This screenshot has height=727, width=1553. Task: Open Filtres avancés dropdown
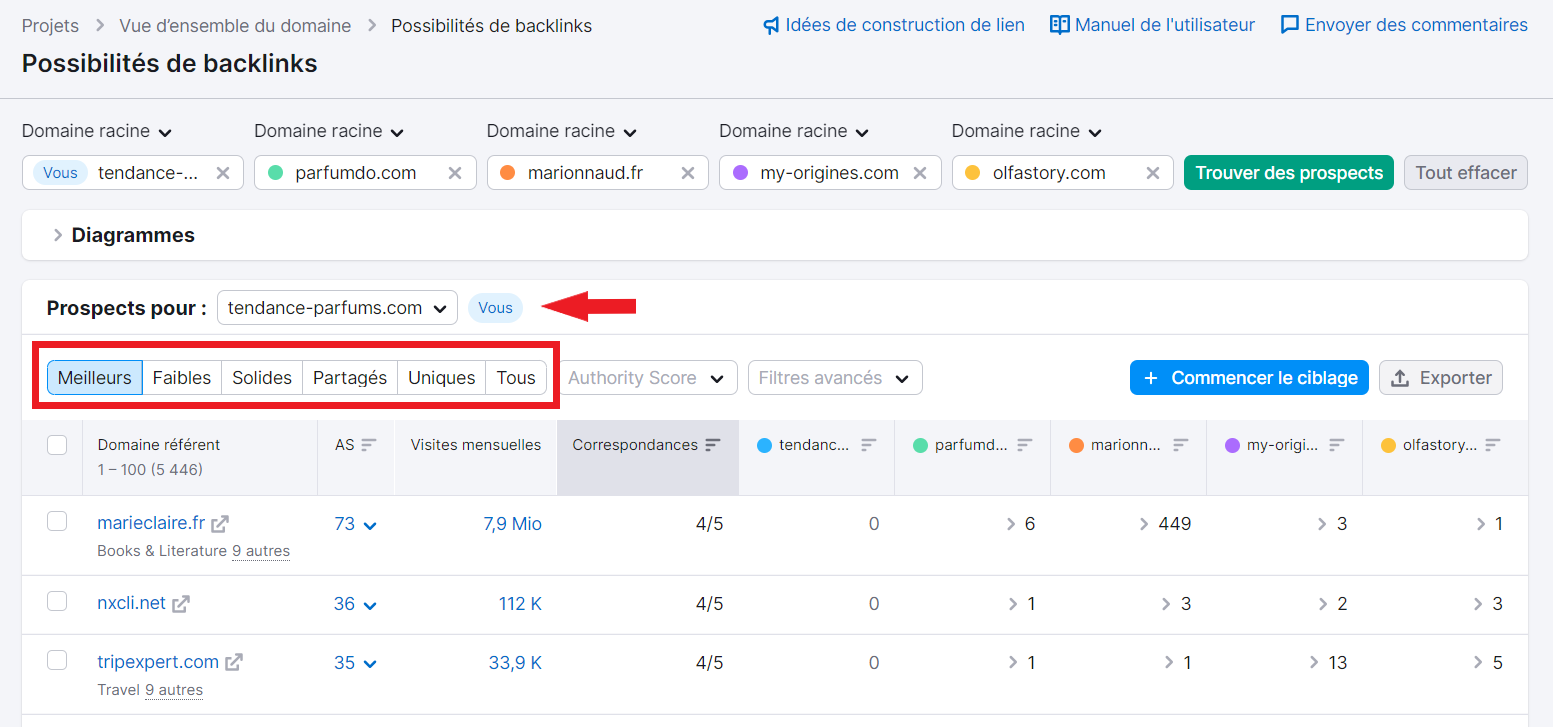coord(835,378)
